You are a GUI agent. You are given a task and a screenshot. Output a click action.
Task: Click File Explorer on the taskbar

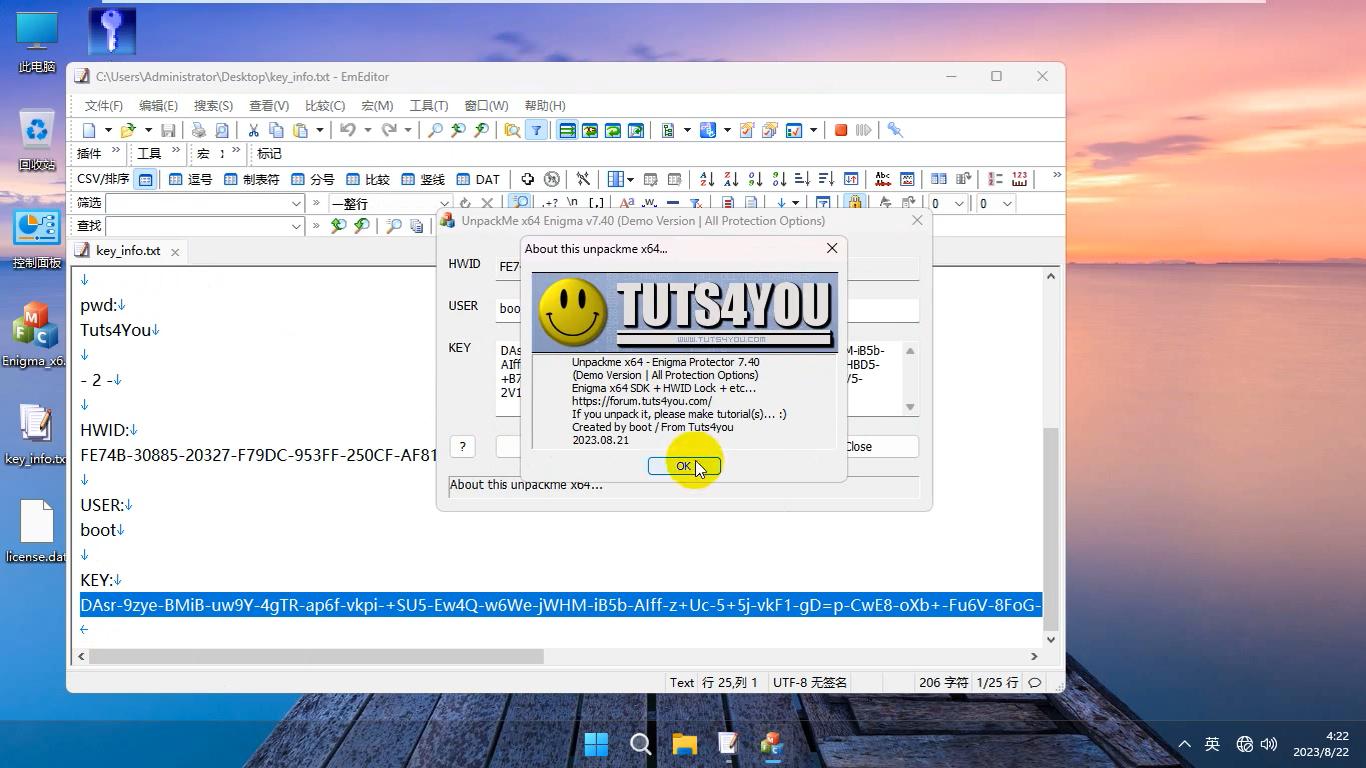pyautogui.click(x=684, y=744)
